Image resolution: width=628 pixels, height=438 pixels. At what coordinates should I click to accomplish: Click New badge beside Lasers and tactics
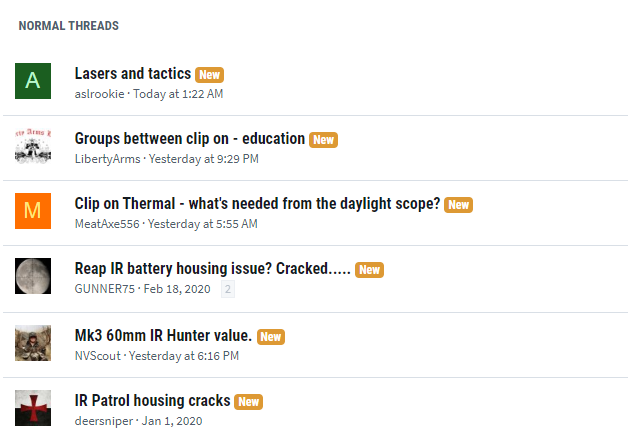pos(209,75)
